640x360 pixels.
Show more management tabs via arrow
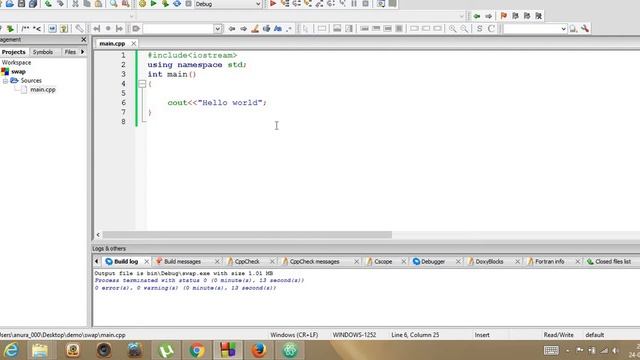pos(82,52)
